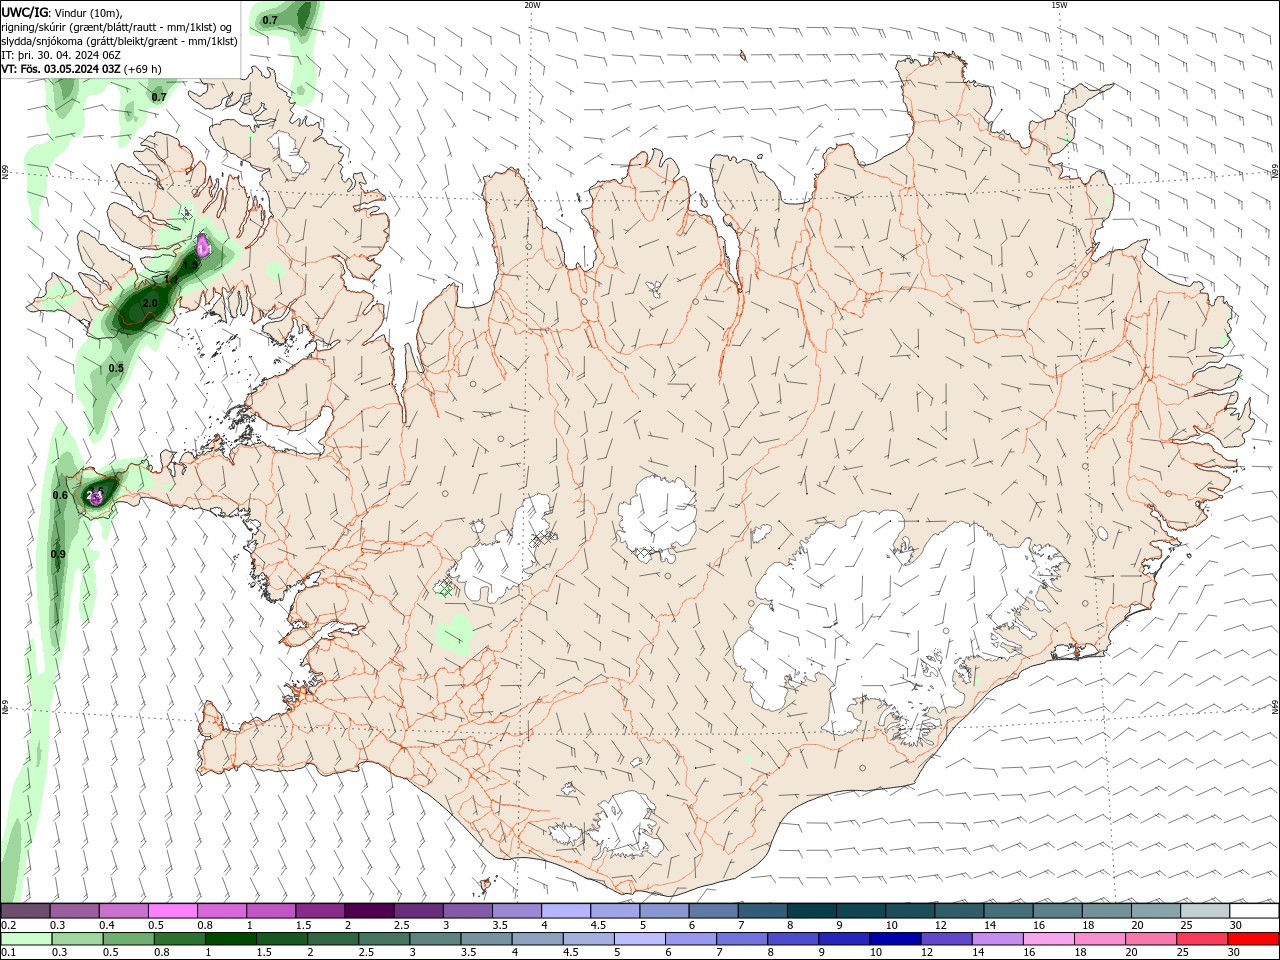
Task: Click the bright red 30 swatch, lower scale
Action: pos(1253,939)
